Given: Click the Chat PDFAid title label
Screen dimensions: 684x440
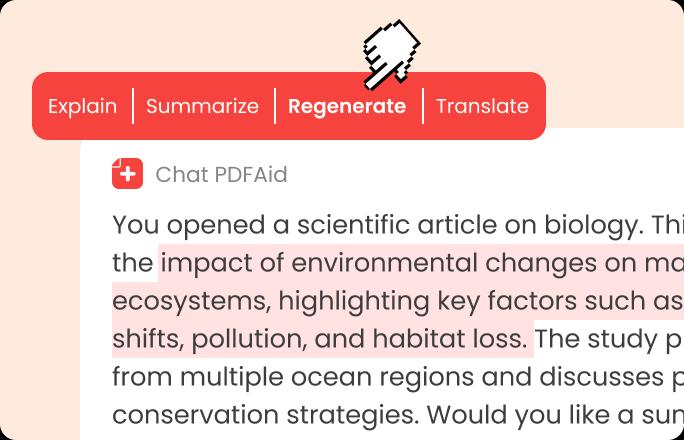Looking at the screenshot, I should tap(221, 175).
